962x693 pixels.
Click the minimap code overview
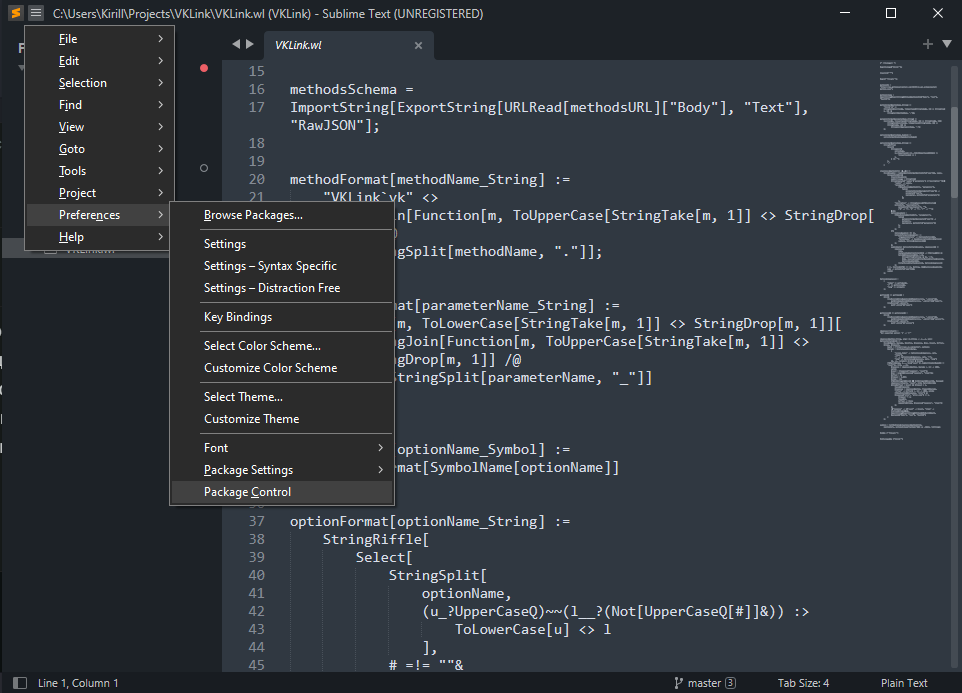[x=912, y=250]
